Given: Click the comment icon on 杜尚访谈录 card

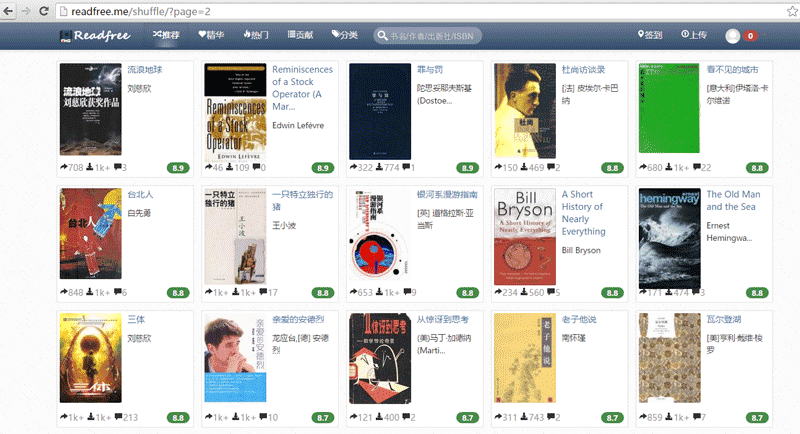Looking at the screenshot, I should (551, 167).
